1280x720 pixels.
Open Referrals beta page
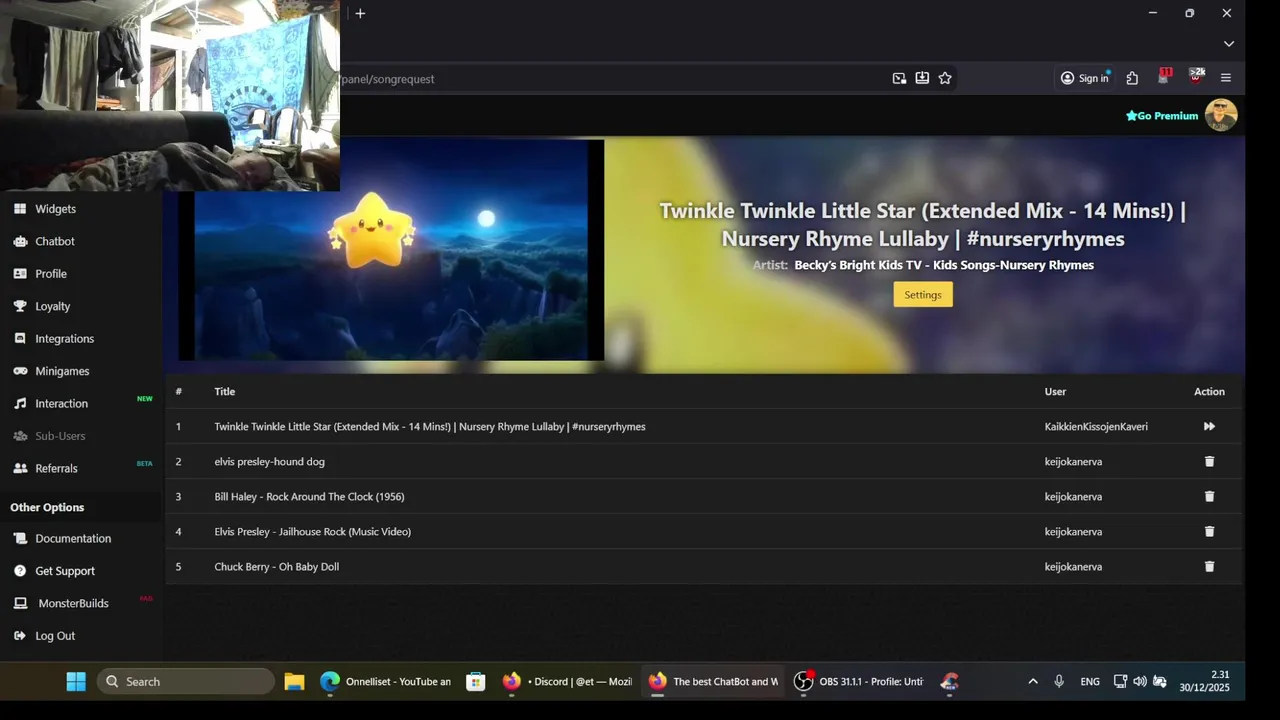click(x=56, y=468)
